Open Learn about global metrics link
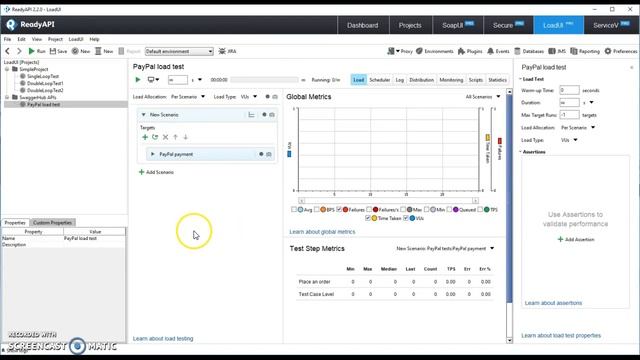 (322, 232)
